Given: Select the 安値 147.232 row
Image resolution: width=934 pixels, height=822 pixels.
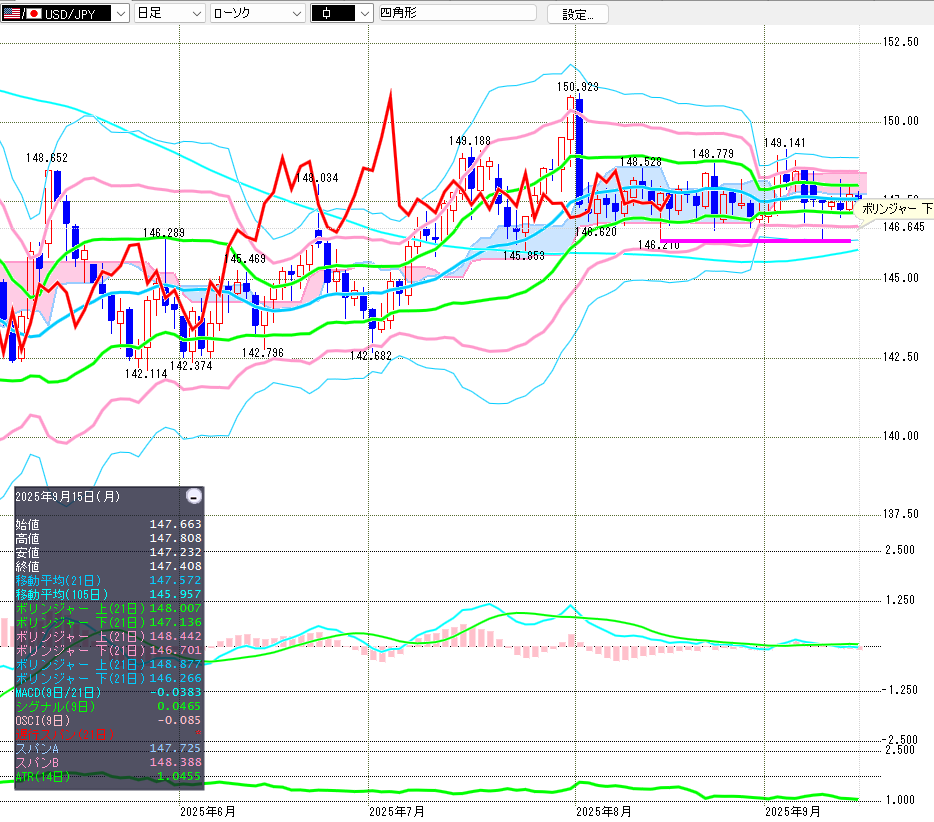Looking at the screenshot, I should point(108,552).
